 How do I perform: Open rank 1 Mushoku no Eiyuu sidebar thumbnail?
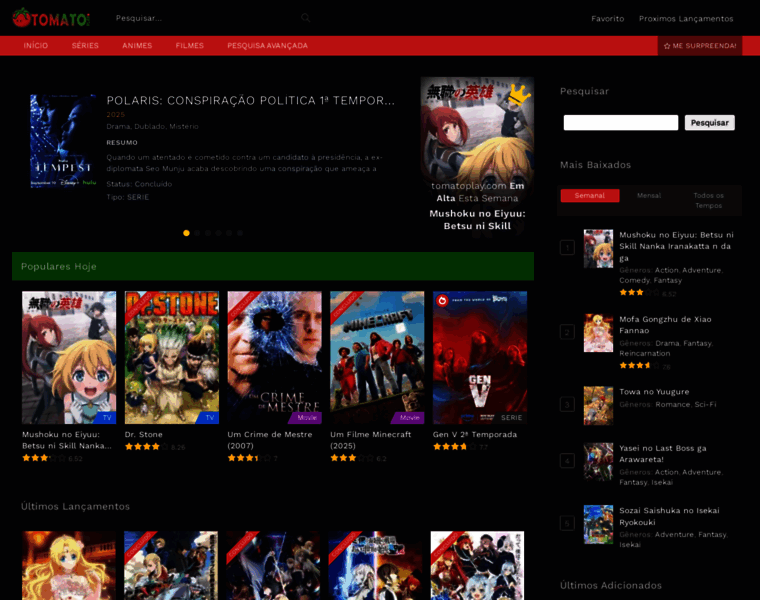pyautogui.click(x=598, y=249)
